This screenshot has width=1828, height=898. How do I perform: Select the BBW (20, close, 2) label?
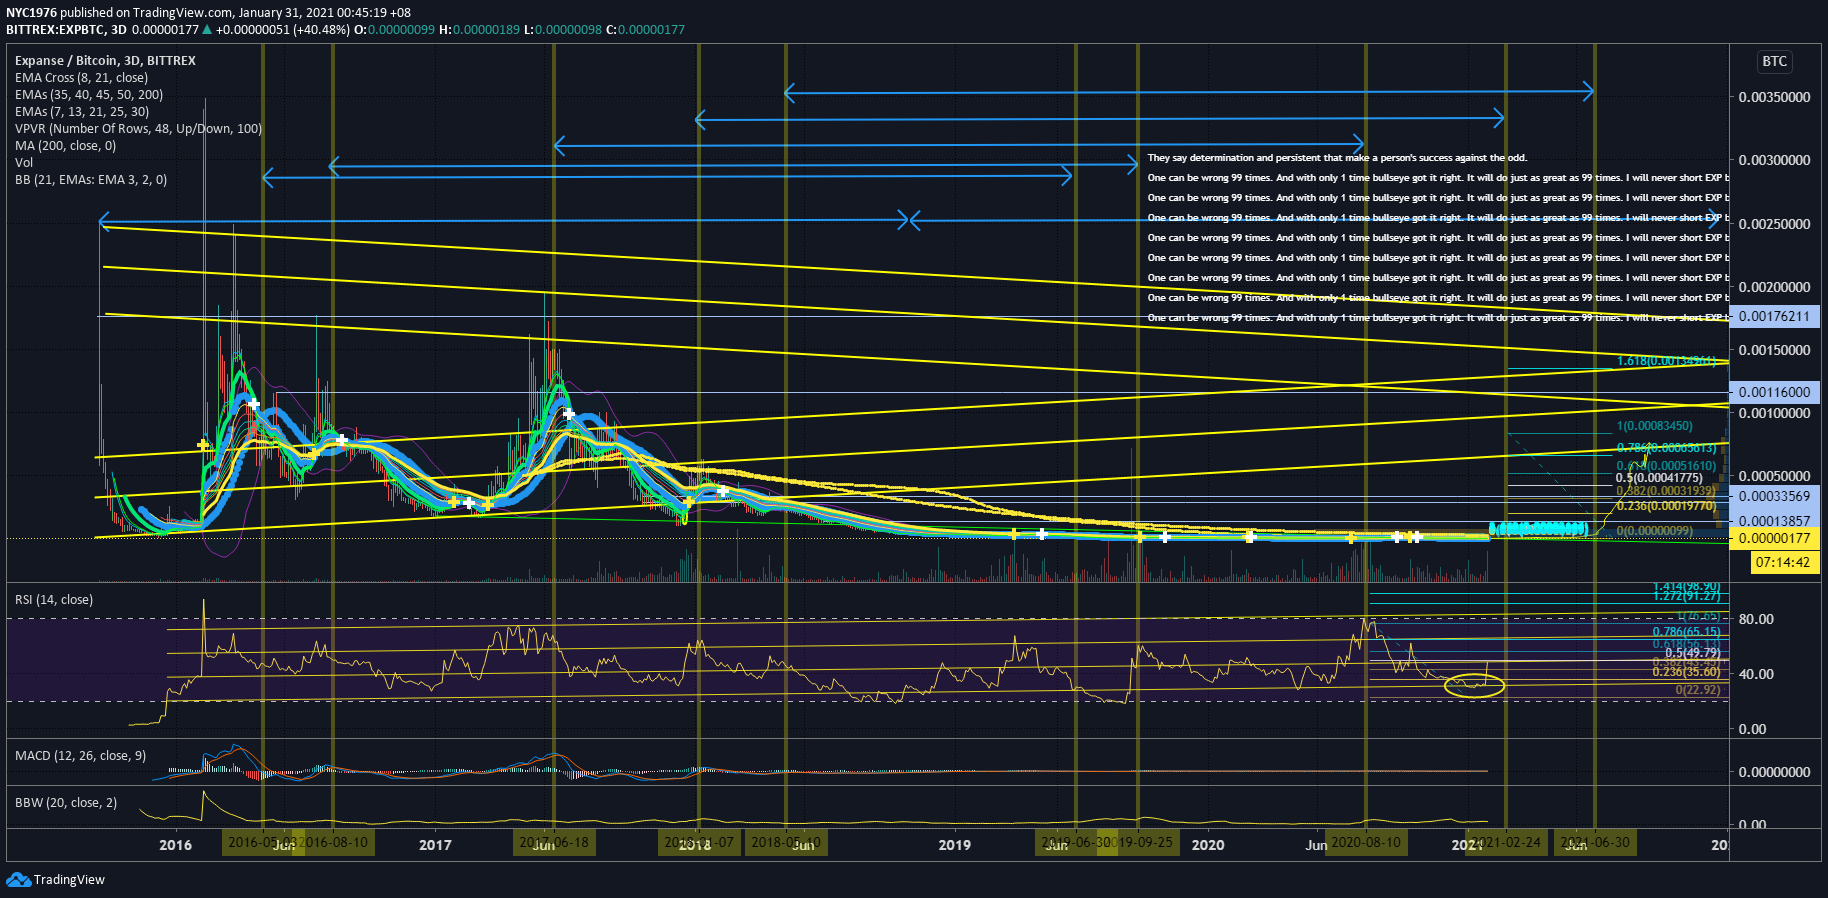click(66, 803)
